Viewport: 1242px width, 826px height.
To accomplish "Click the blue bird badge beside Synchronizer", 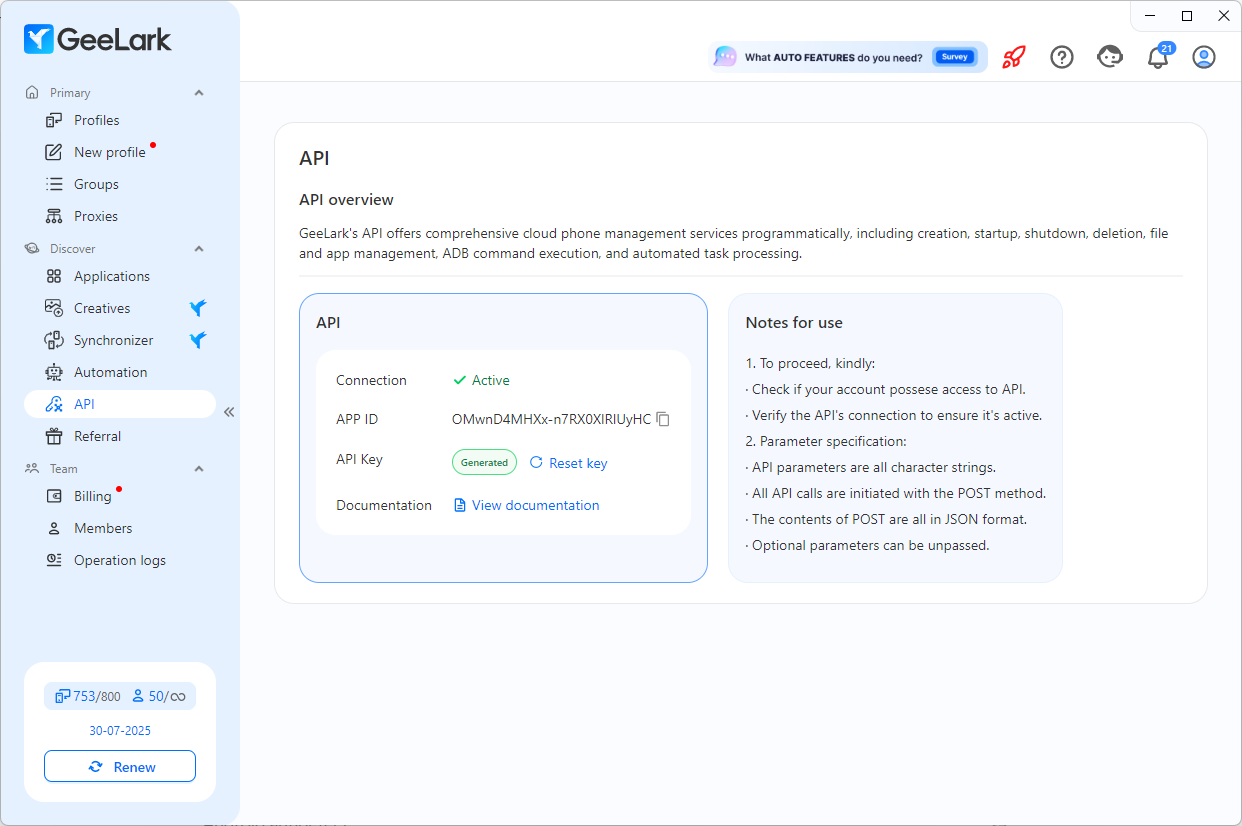I will [x=198, y=340].
